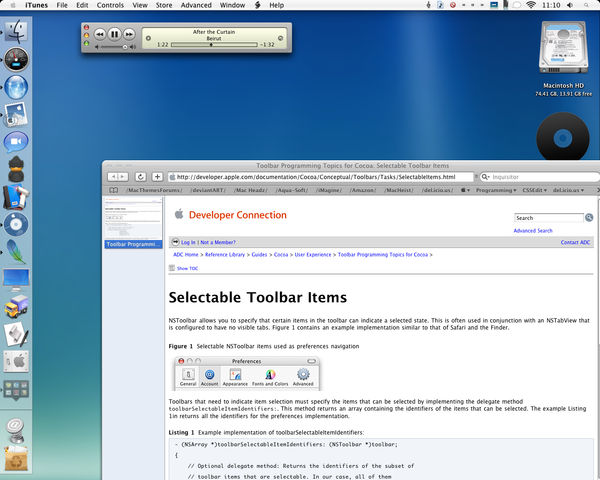The width and height of the screenshot is (600, 480).
Task: Open the Dashboard gauge icon in dock
Action: tap(16, 59)
